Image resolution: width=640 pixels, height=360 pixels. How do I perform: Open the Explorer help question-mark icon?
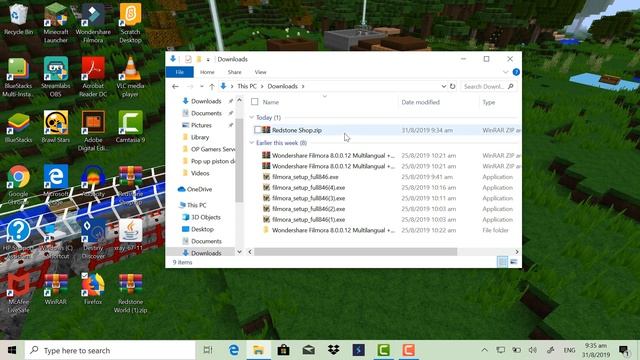coord(516,72)
